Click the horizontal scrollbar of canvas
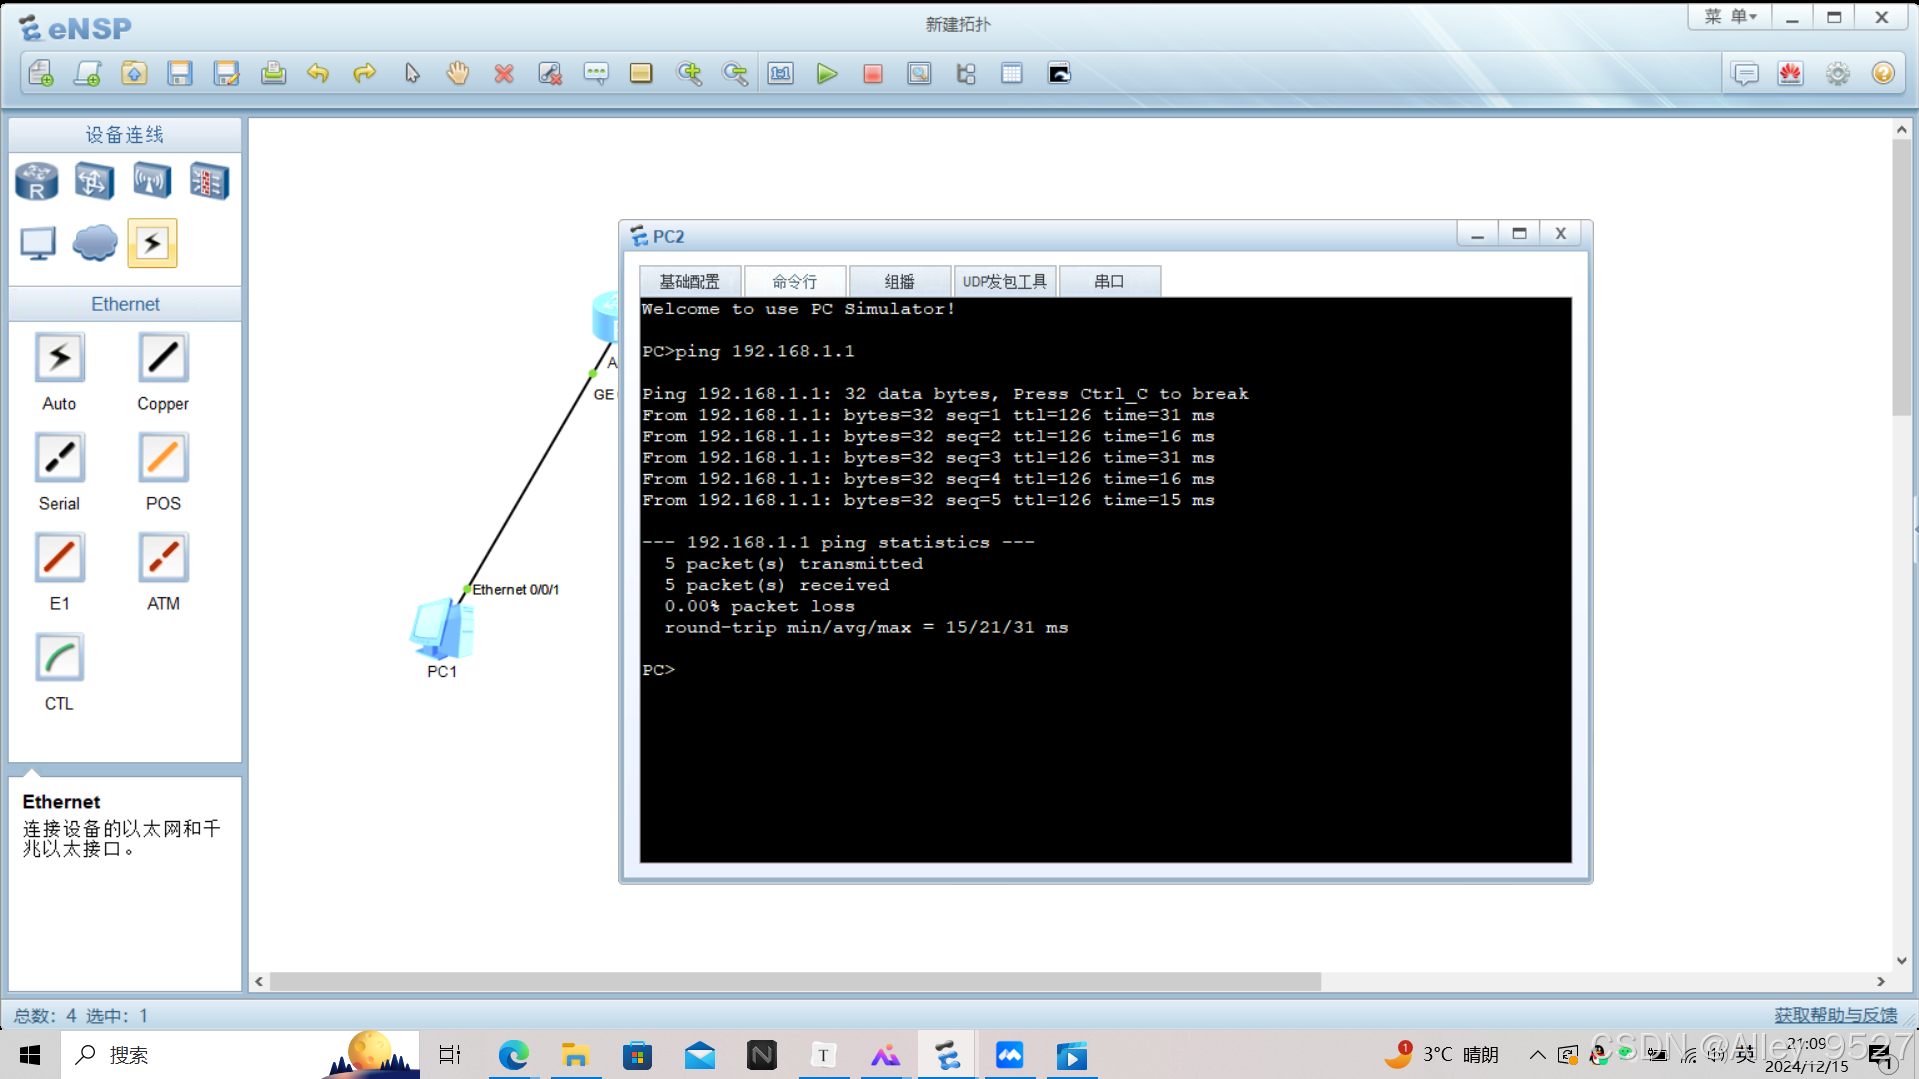 [x=795, y=982]
